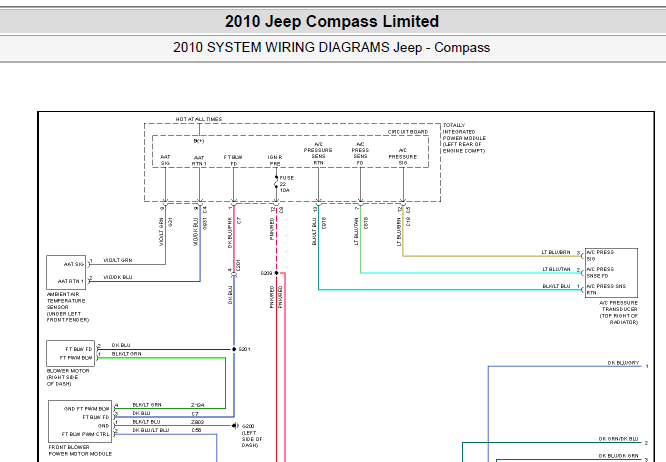Click the vertical 'VIOLT GRN' wire label

coord(161,232)
